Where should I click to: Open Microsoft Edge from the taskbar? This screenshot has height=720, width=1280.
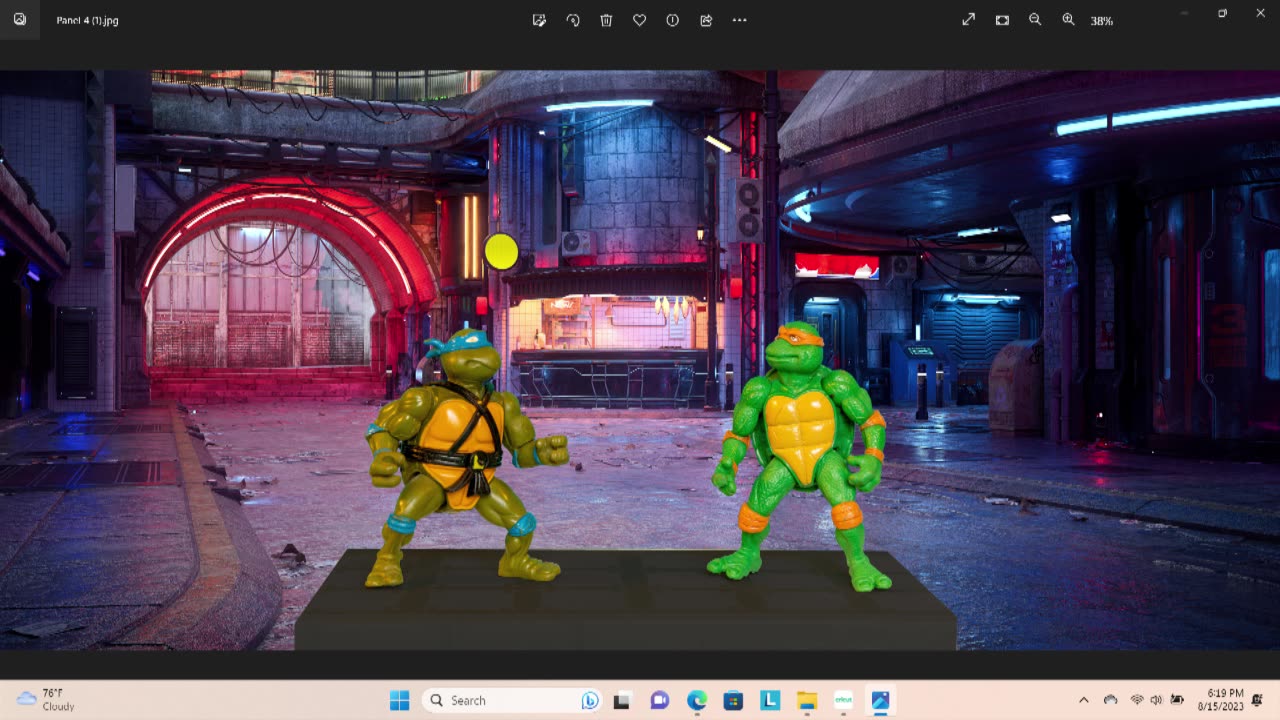pyautogui.click(x=697, y=701)
